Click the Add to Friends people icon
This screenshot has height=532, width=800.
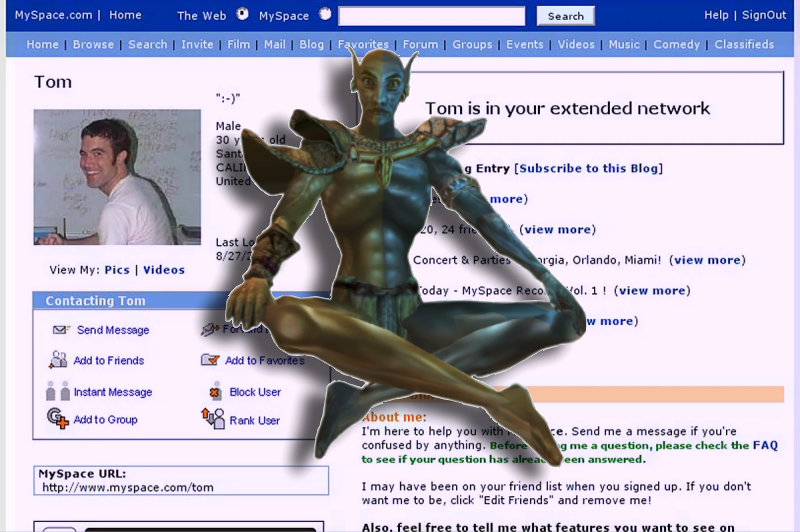(58, 360)
